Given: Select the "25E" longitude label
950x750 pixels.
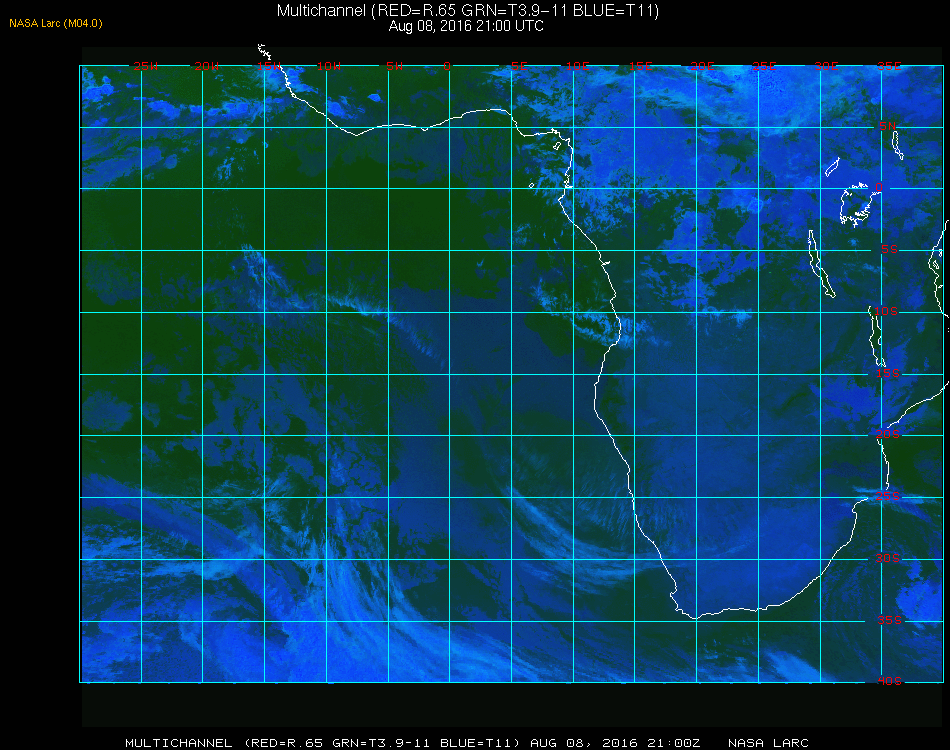Looking at the screenshot, I should 764,66.
